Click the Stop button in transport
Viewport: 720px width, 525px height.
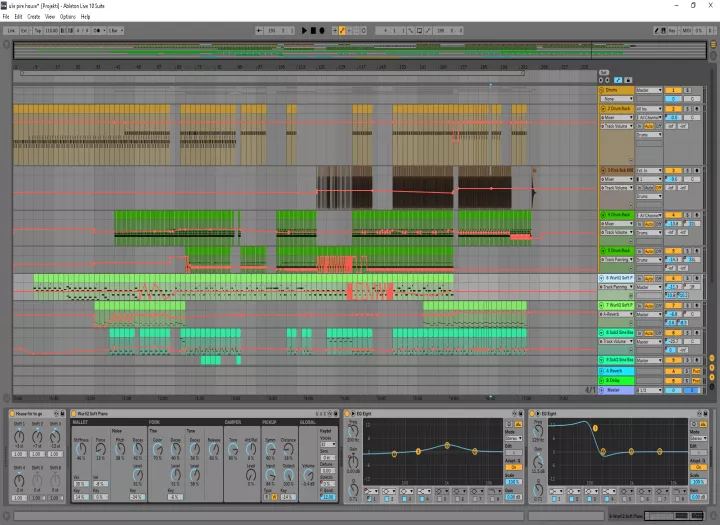click(x=313, y=31)
